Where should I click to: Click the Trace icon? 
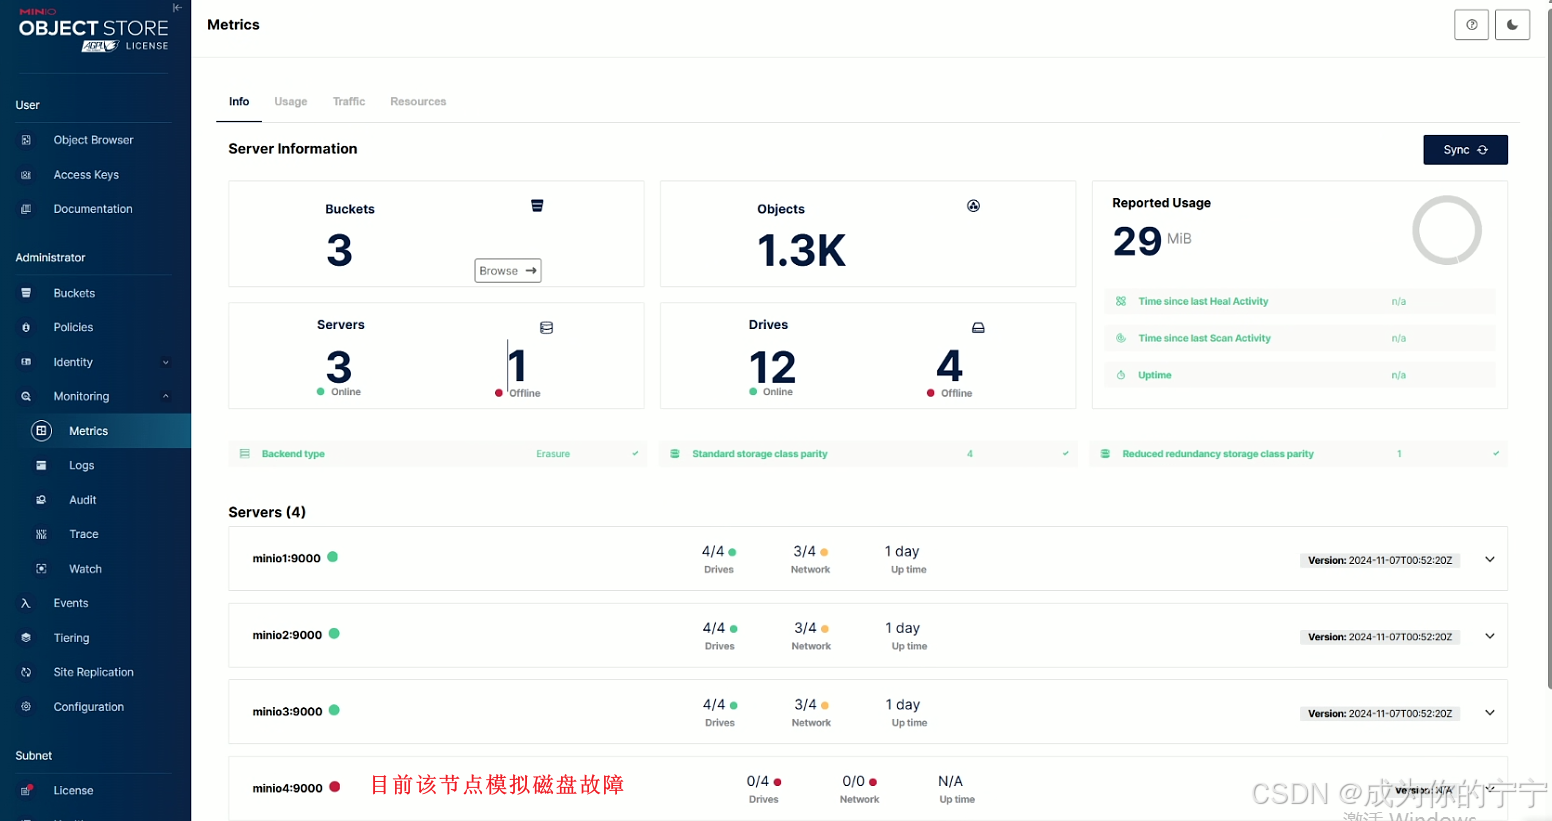(41, 534)
